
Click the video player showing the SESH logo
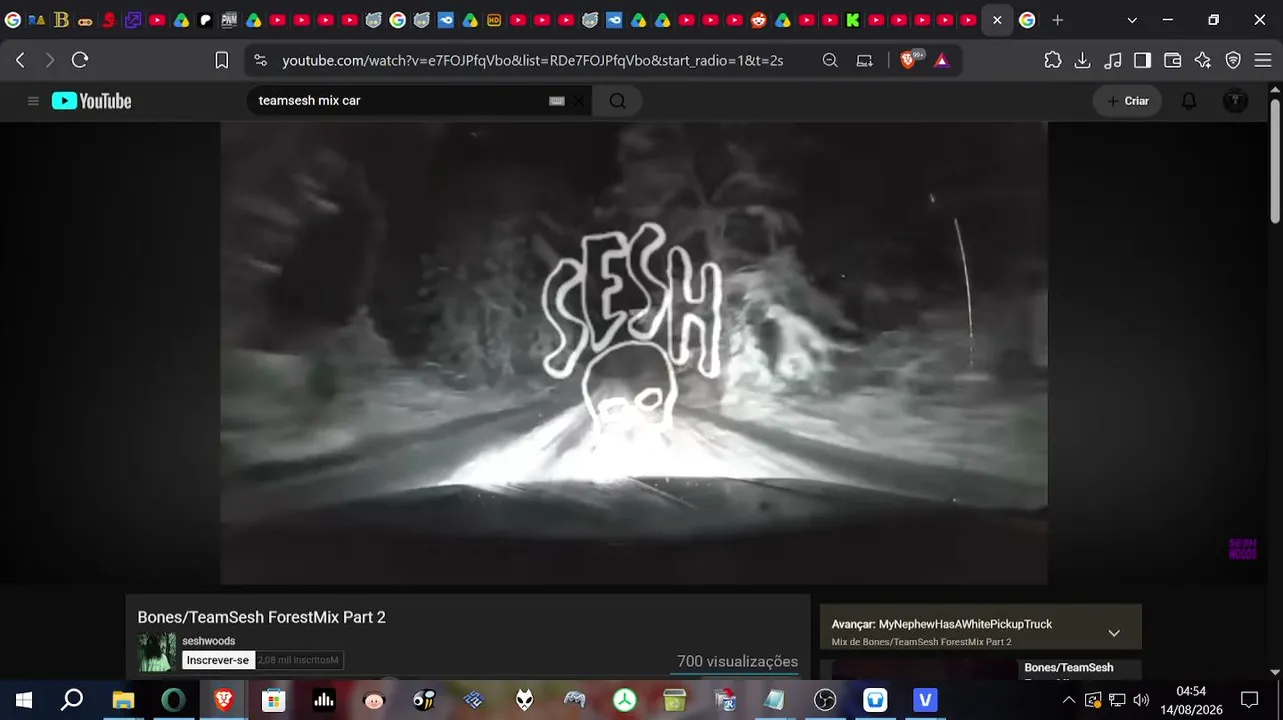tap(634, 353)
